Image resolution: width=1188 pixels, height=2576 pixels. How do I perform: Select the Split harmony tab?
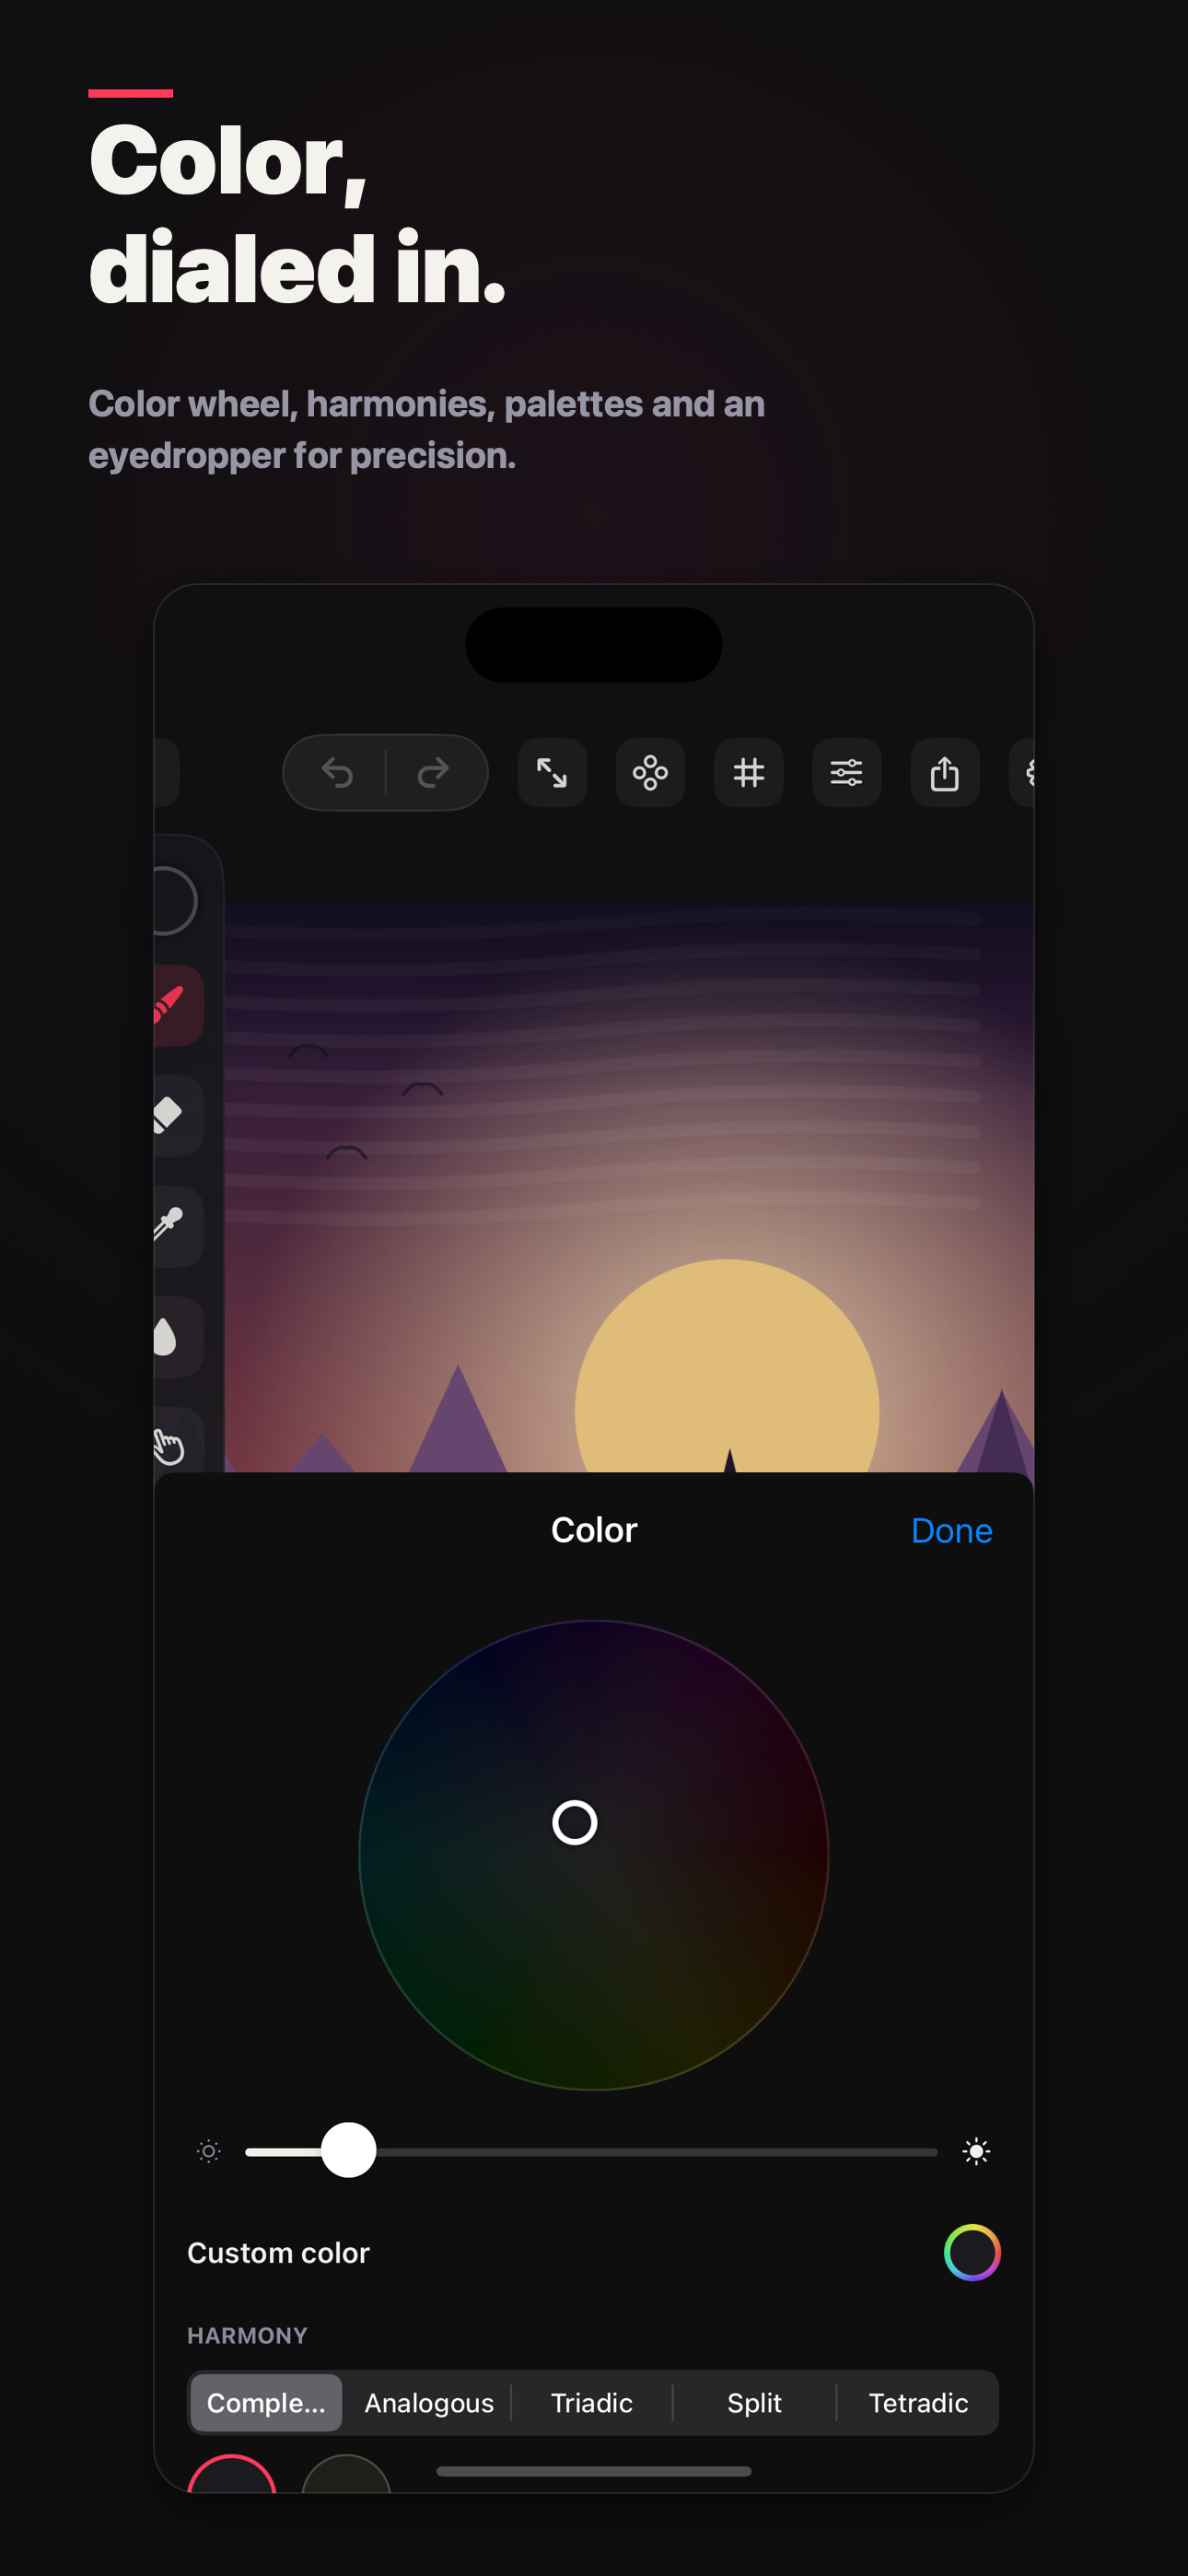tap(754, 2402)
